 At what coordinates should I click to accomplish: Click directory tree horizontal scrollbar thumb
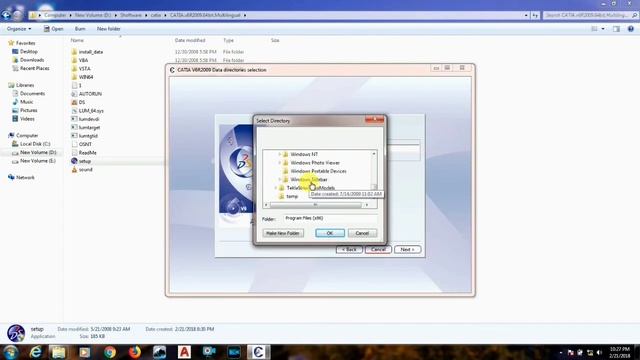pyautogui.click(x=315, y=204)
